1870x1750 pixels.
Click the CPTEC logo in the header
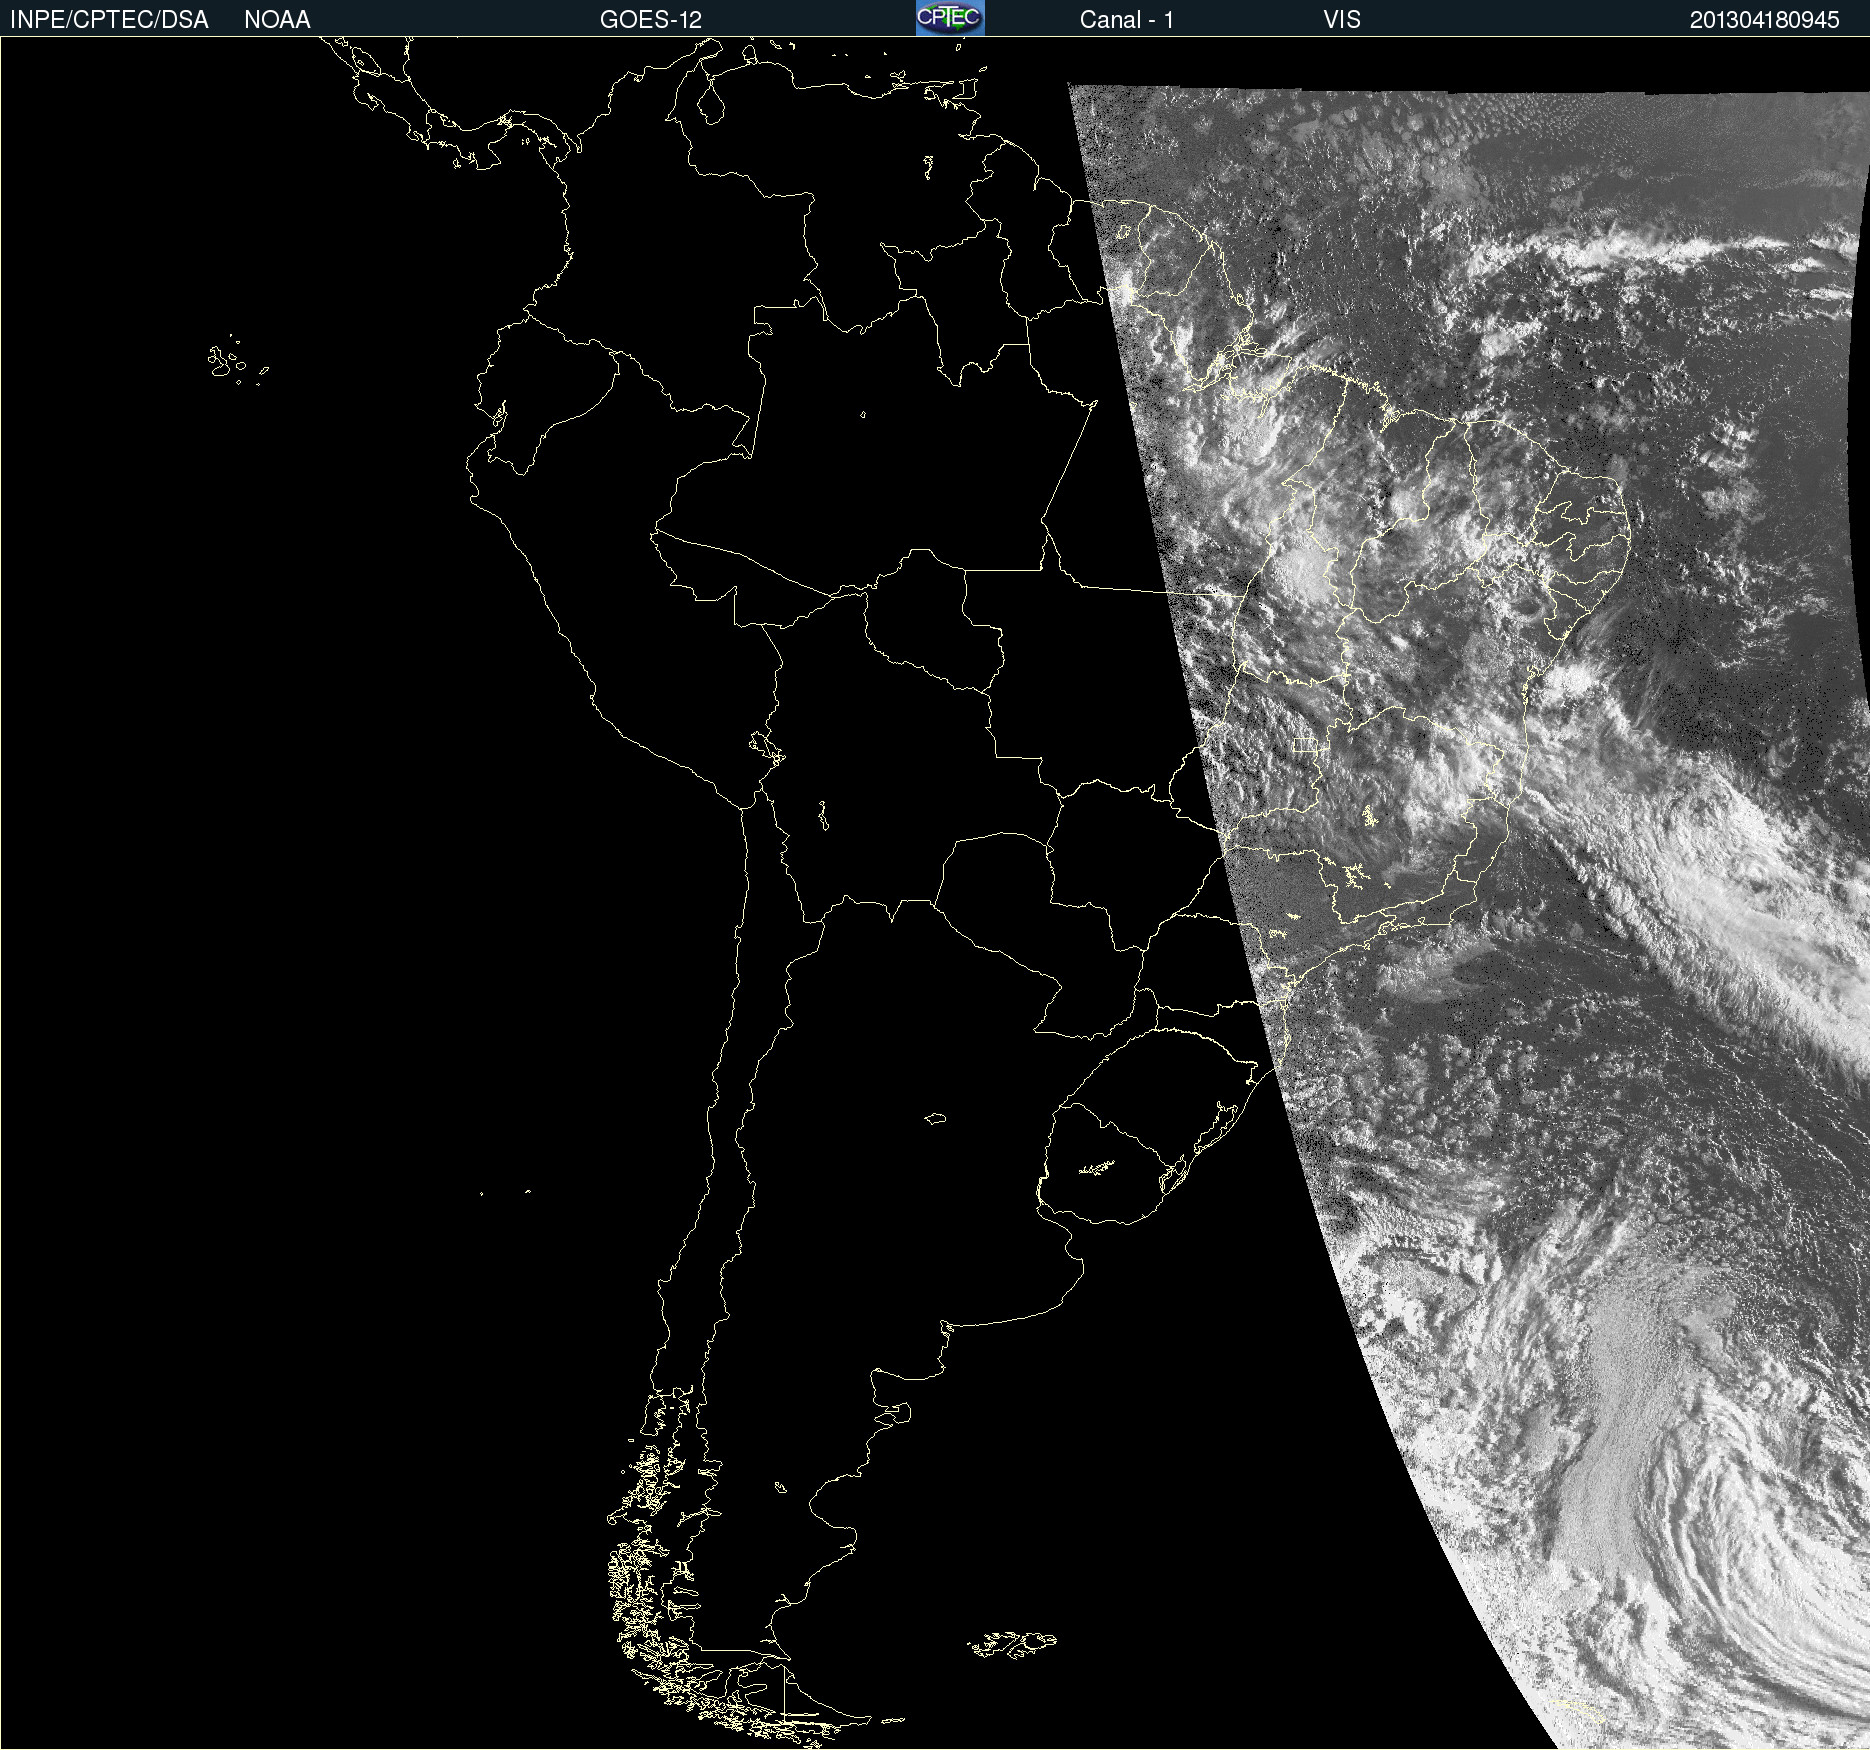(950, 18)
